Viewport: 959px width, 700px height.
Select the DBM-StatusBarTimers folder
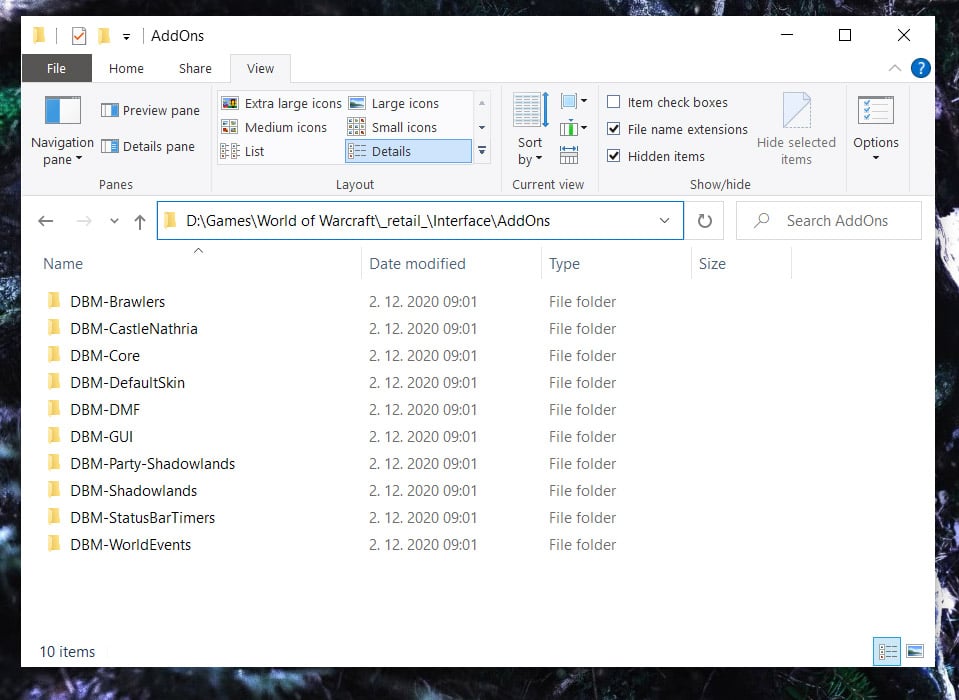click(143, 517)
